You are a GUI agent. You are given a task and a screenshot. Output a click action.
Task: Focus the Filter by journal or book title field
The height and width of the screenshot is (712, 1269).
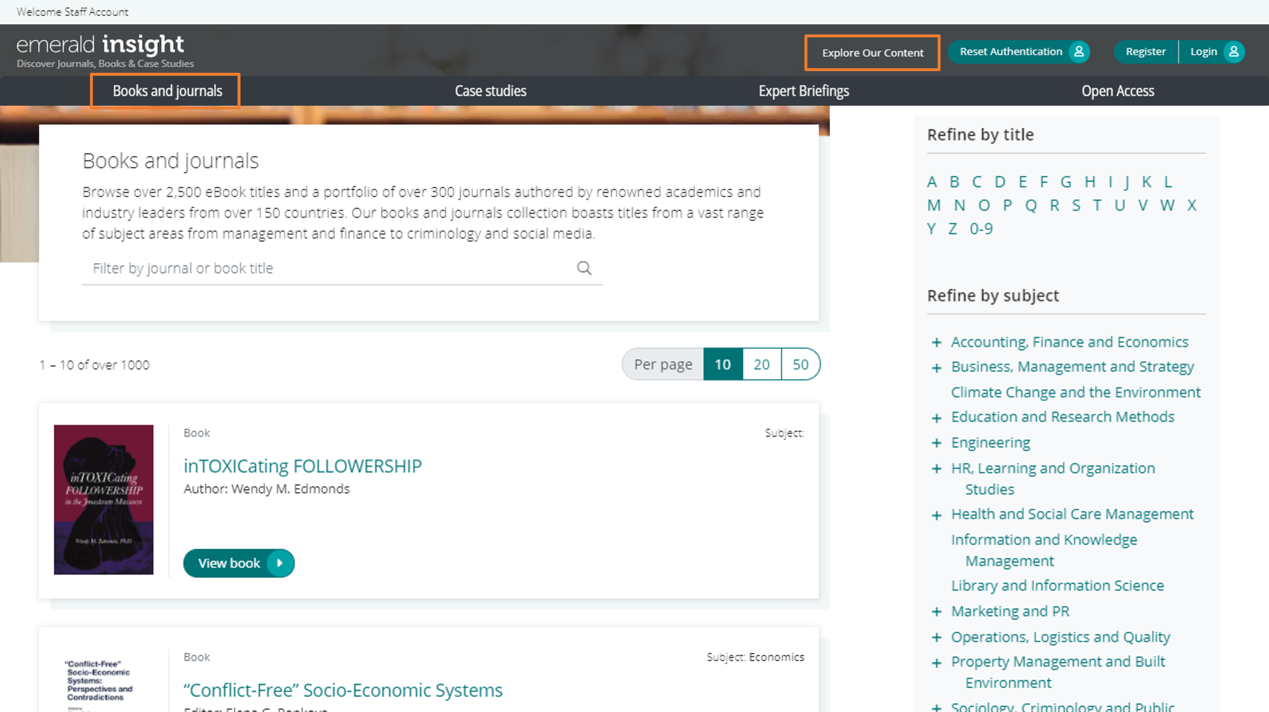point(342,268)
